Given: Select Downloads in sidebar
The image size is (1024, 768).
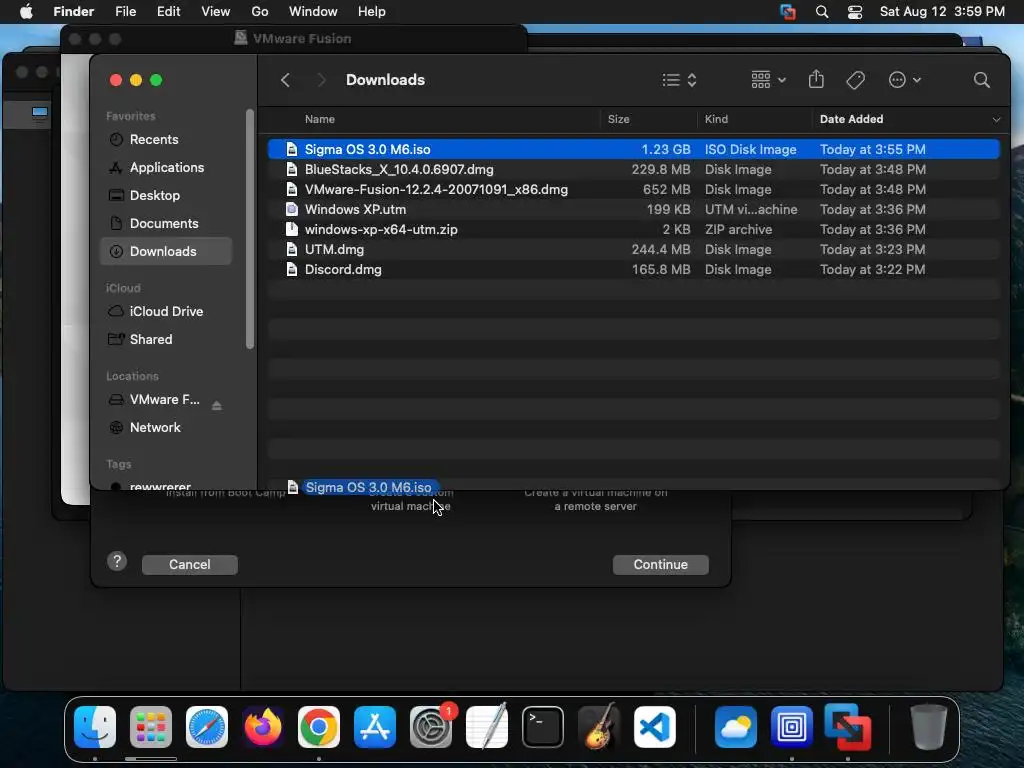Looking at the screenshot, I should point(167,251).
